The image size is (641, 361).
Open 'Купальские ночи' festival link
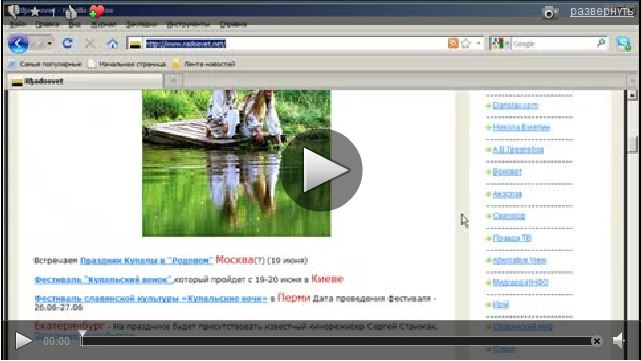151,298
